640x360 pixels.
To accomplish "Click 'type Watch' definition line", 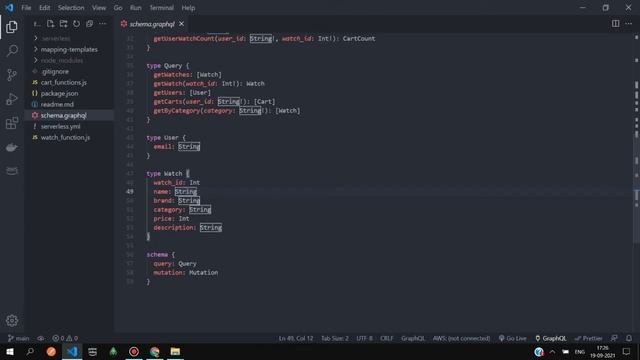I will (168, 173).
